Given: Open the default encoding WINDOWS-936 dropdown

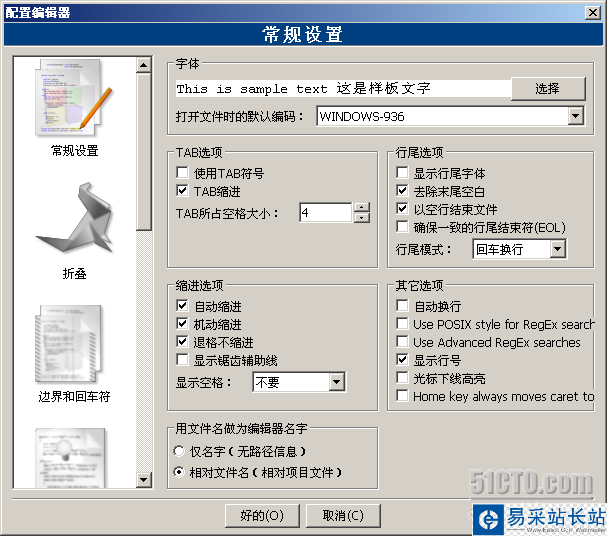Looking at the screenshot, I should (576, 116).
